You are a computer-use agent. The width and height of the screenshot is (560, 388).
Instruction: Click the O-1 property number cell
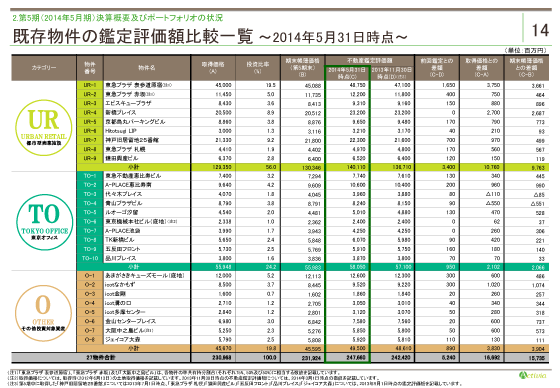(x=90, y=276)
